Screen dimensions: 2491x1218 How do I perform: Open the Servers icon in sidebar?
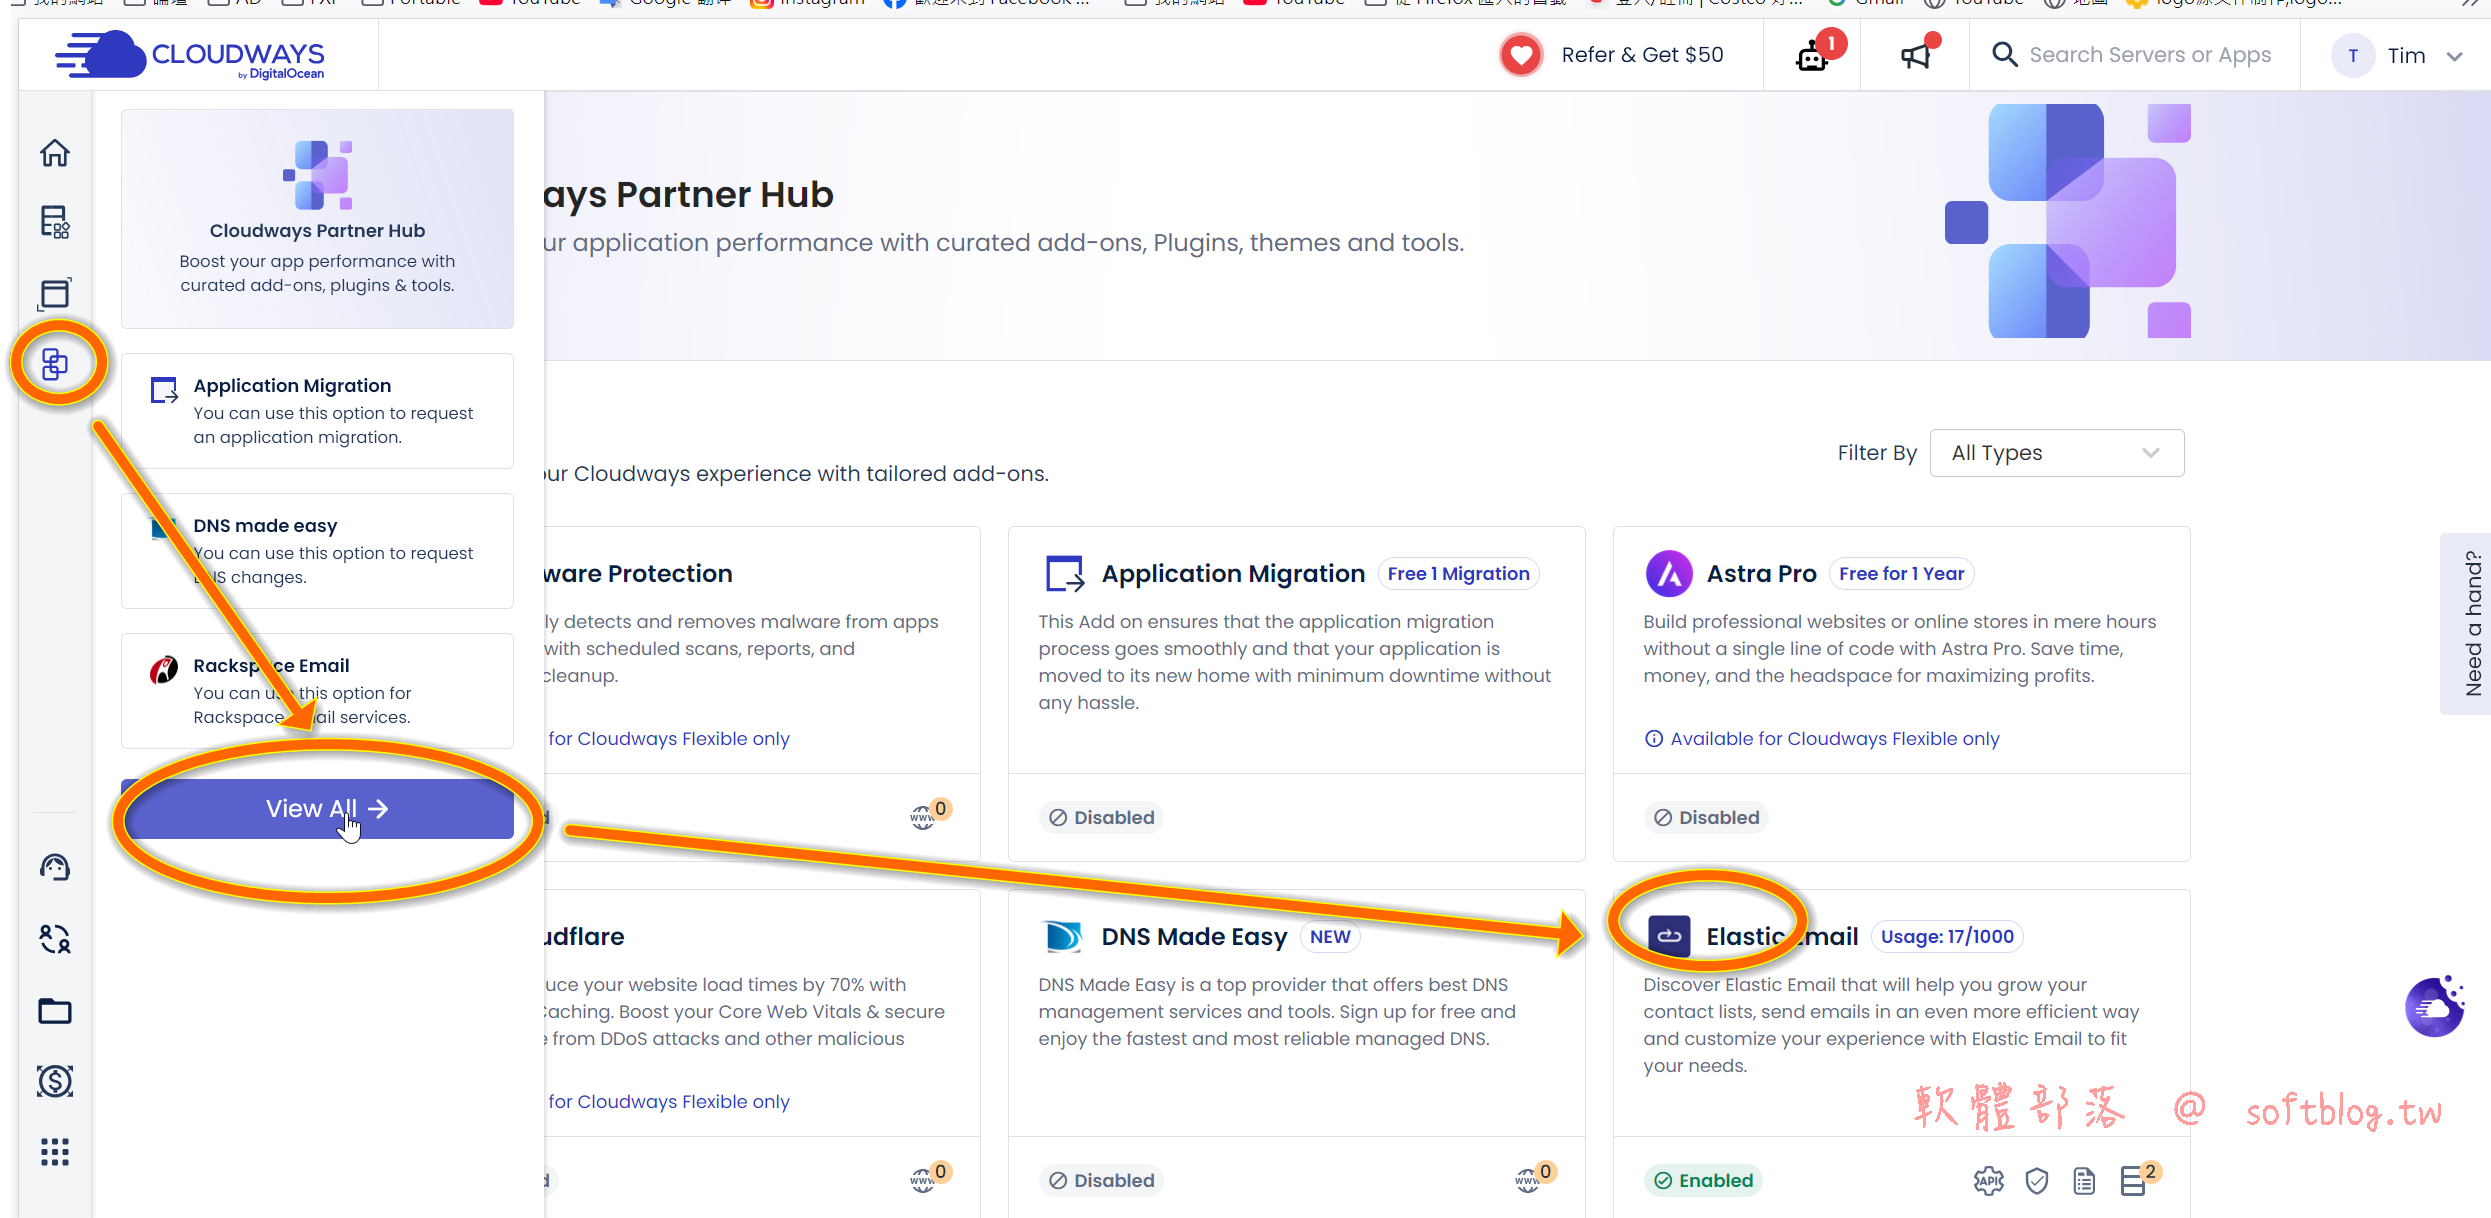tap(55, 222)
